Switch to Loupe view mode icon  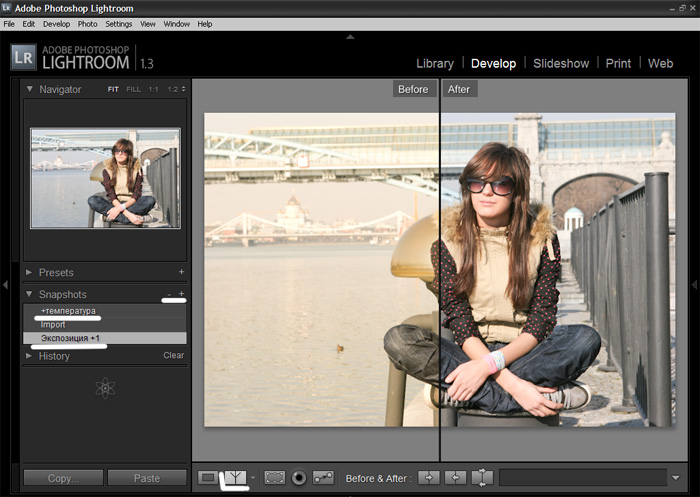[x=207, y=478]
